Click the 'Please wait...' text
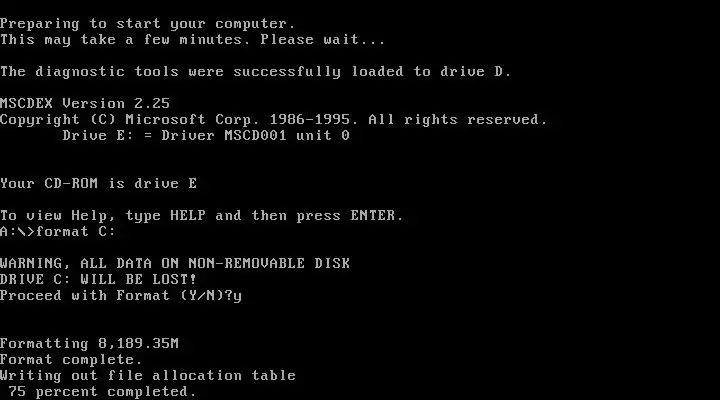The image size is (720, 400). 323,39
